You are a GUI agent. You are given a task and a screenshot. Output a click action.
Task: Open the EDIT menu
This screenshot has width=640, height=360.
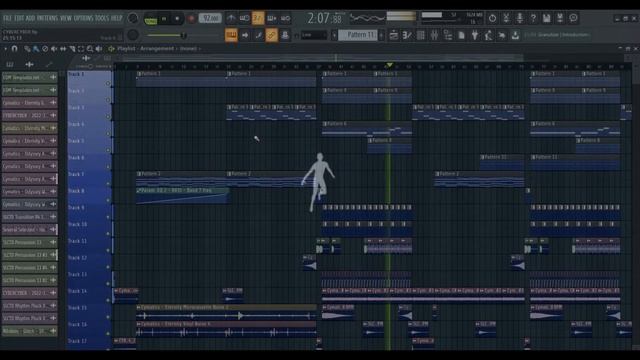(19, 18)
